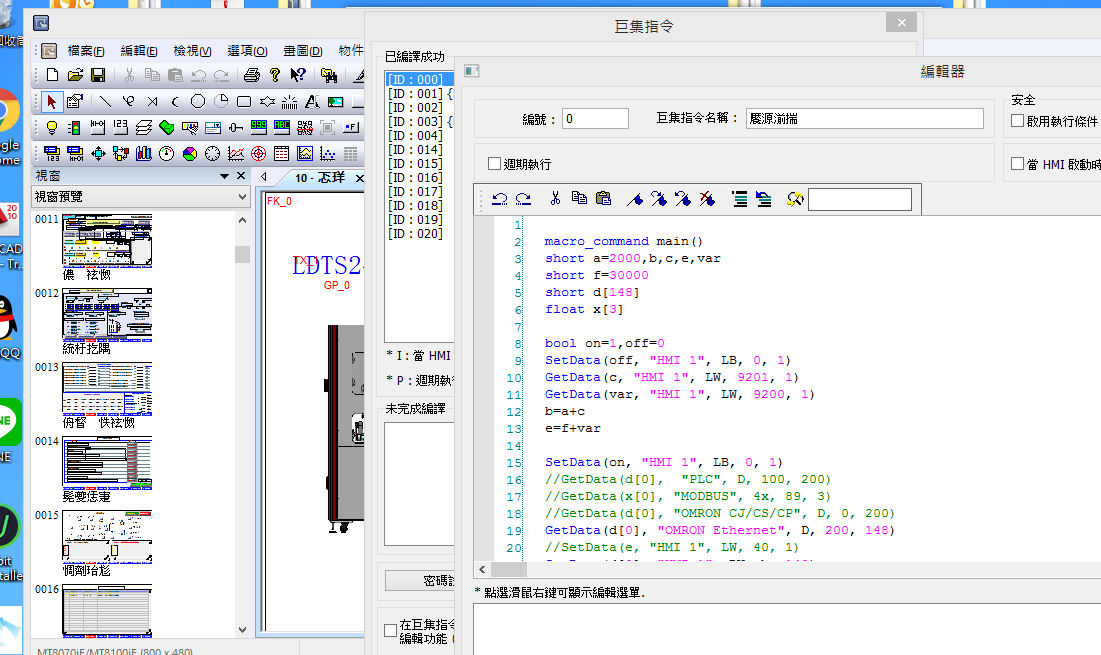Expand the 視窗預覽 dropdown

(242, 197)
